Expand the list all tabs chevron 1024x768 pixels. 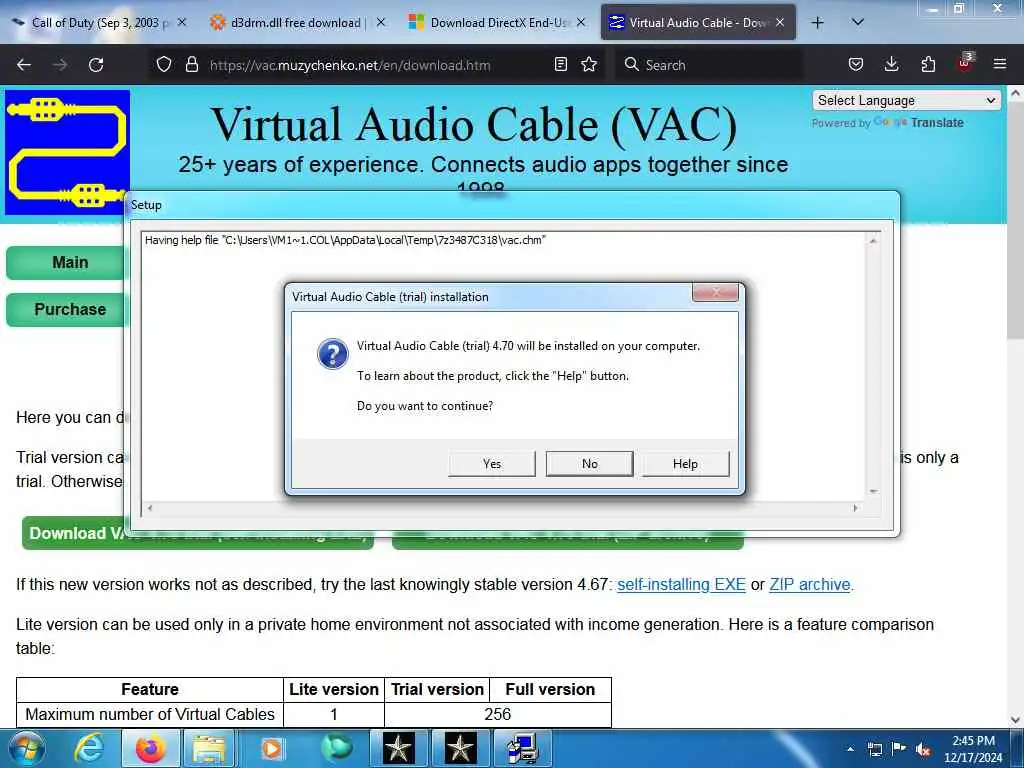[x=857, y=23]
